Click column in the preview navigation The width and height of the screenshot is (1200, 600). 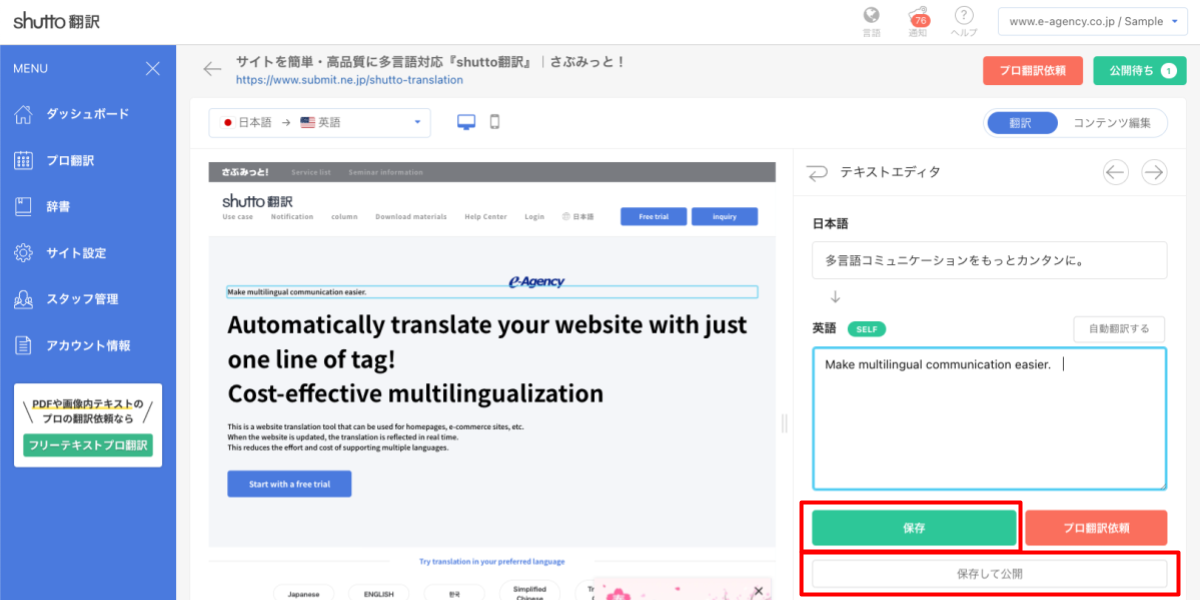point(344,217)
